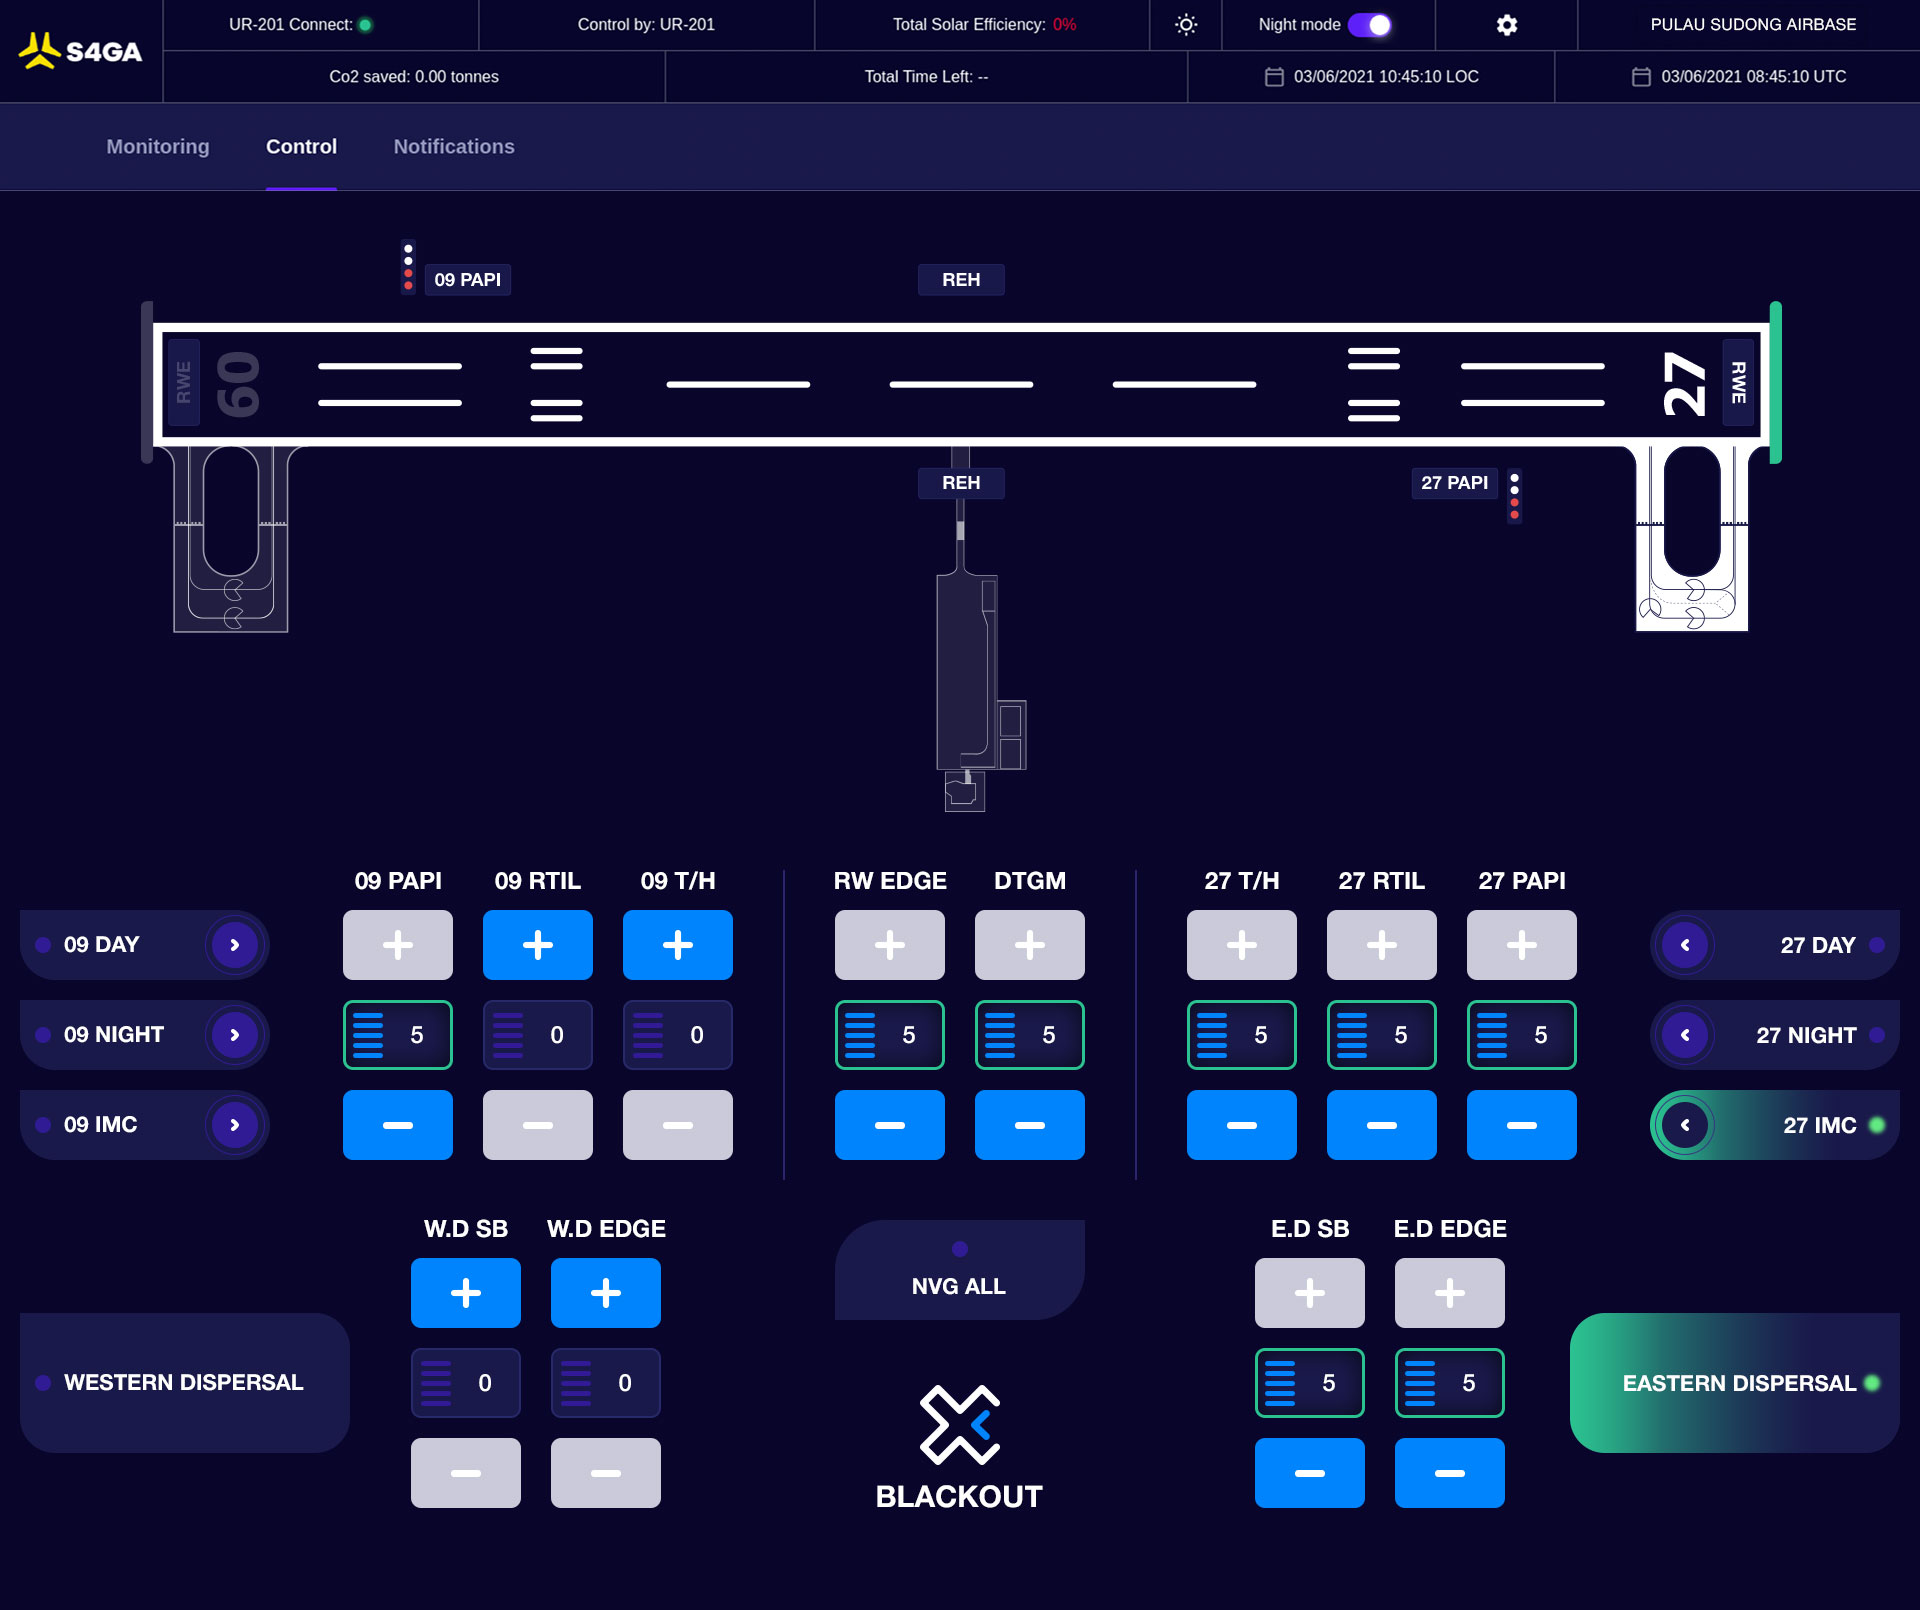Image resolution: width=1920 pixels, height=1610 pixels.
Task: Click the sun brightness icon
Action: [1186, 25]
